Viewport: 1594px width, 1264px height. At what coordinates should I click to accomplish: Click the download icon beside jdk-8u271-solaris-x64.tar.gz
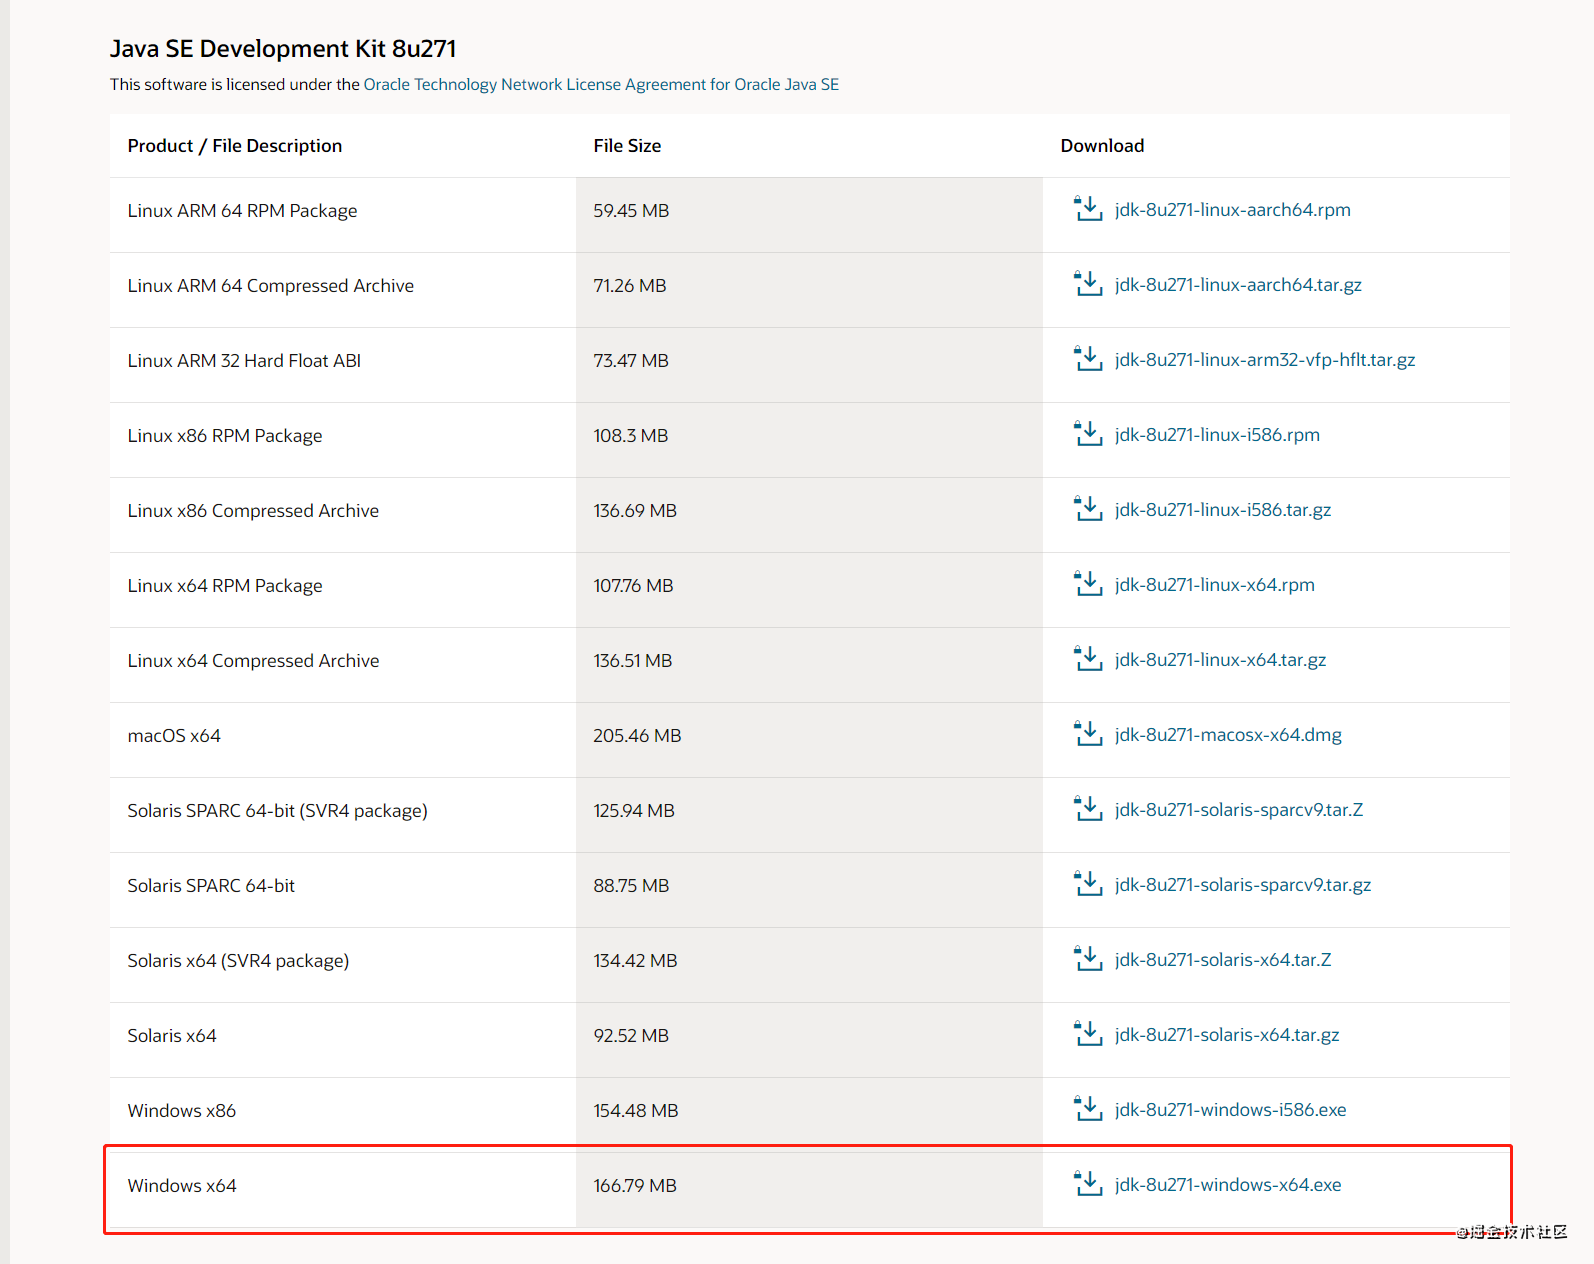(x=1088, y=1033)
